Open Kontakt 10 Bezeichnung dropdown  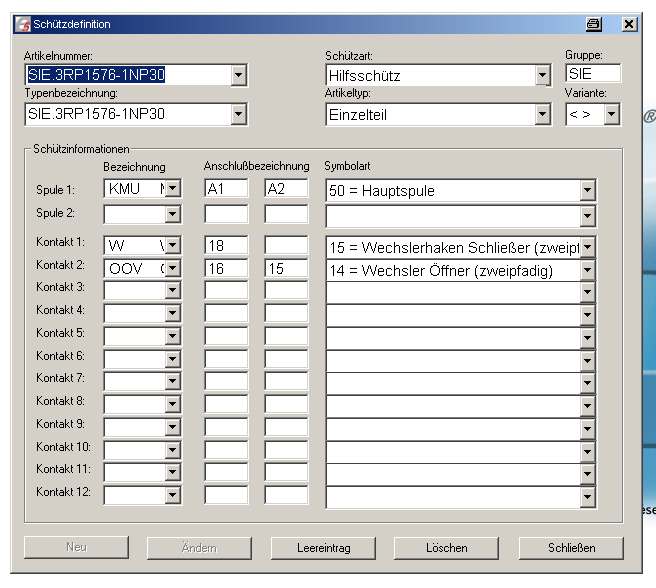[173, 450]
